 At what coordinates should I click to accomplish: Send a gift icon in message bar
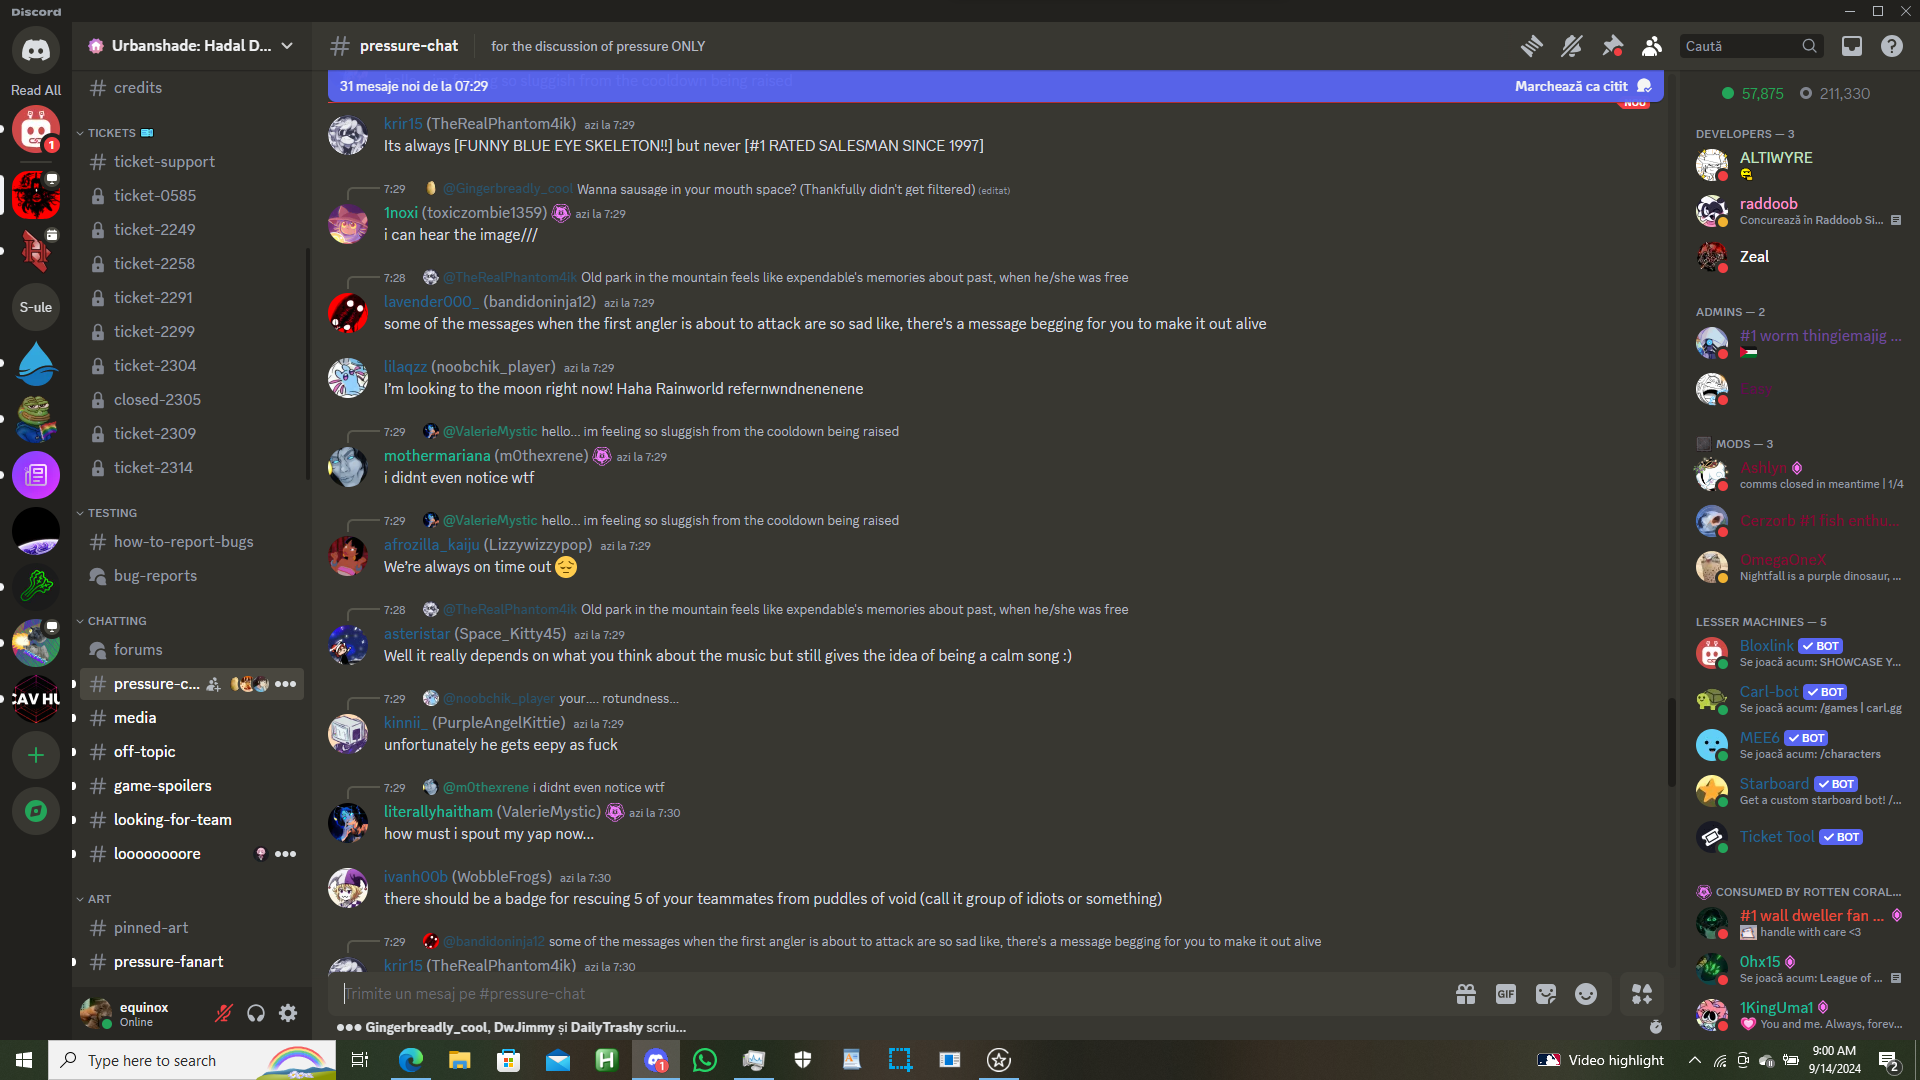[x=1465, y=994]
